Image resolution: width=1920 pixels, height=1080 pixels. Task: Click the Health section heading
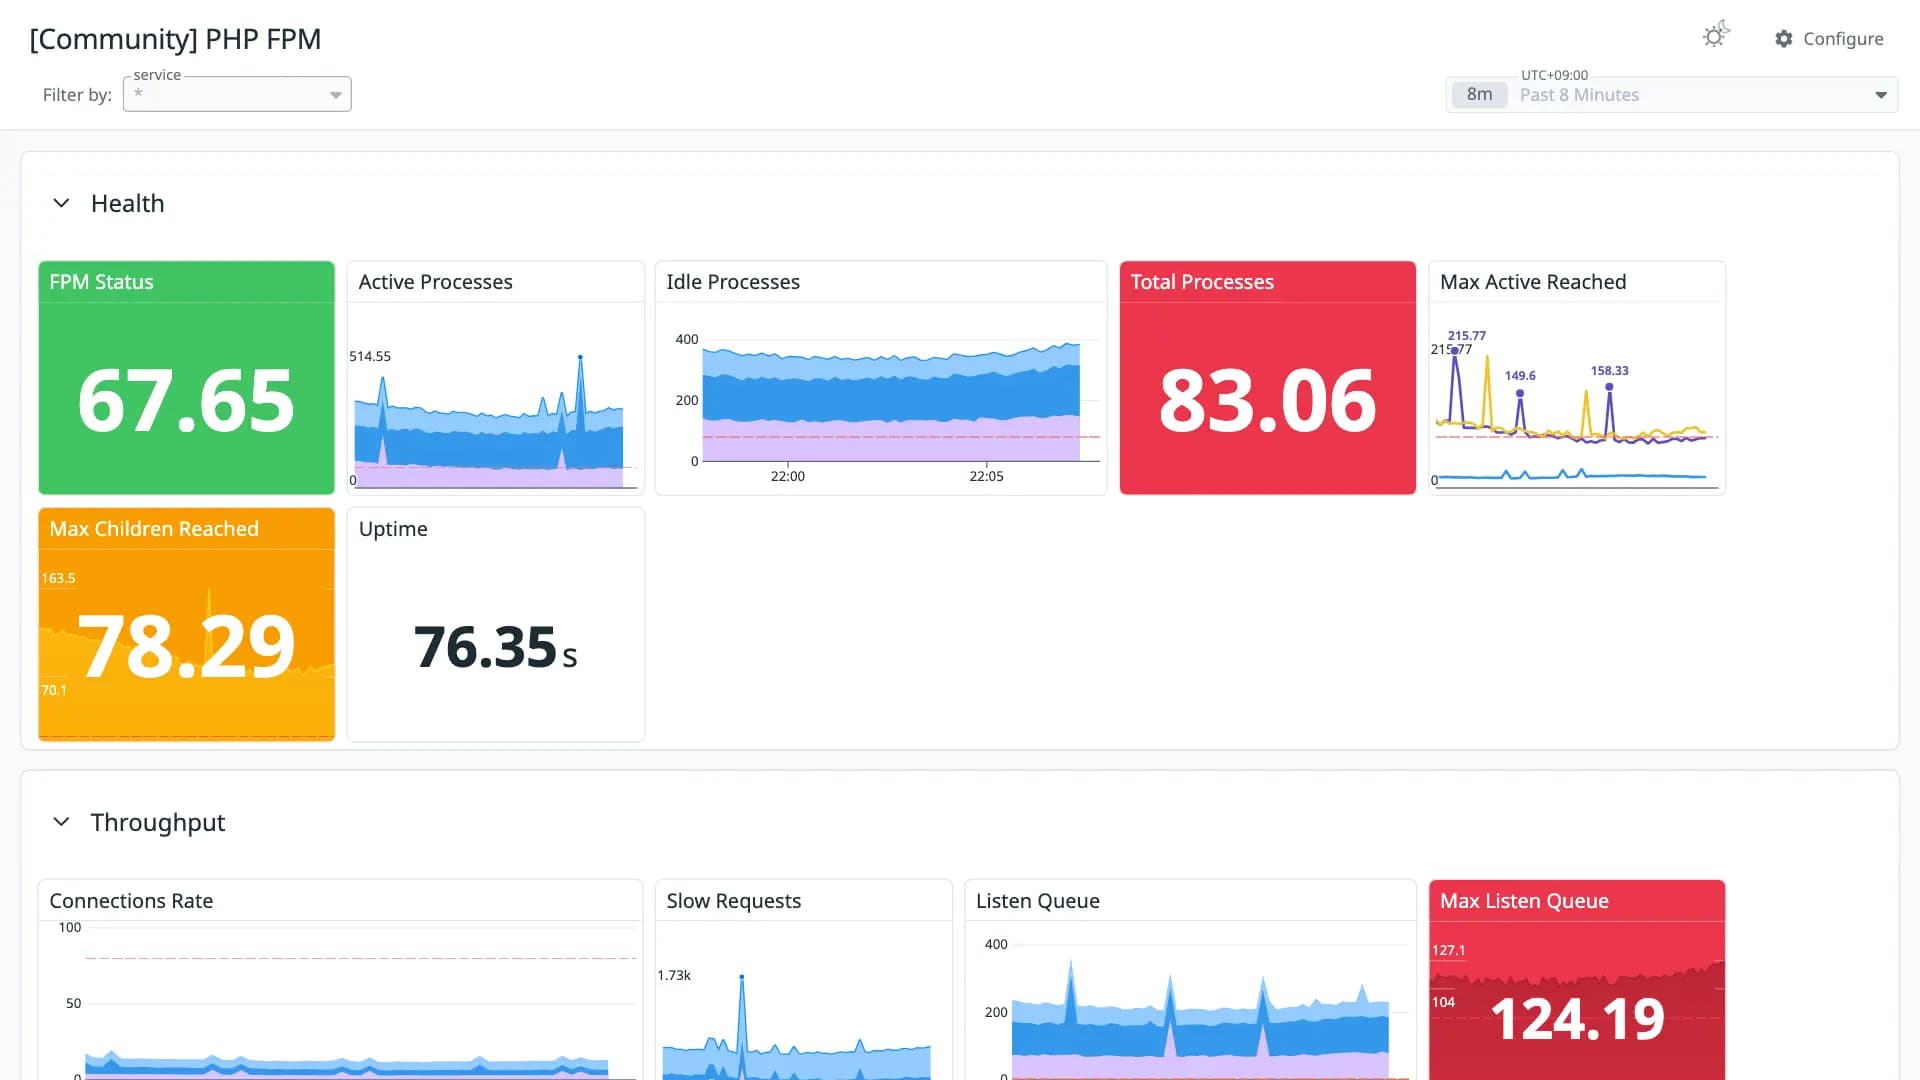pyautogui.click(x=127, y=203)
